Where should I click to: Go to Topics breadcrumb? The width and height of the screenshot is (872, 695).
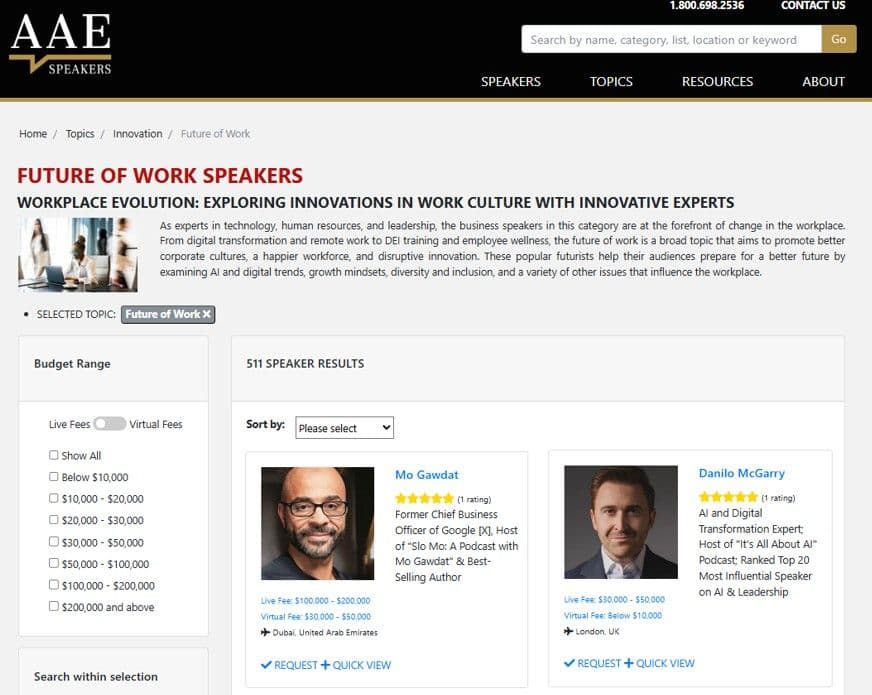tap(80, 134)
